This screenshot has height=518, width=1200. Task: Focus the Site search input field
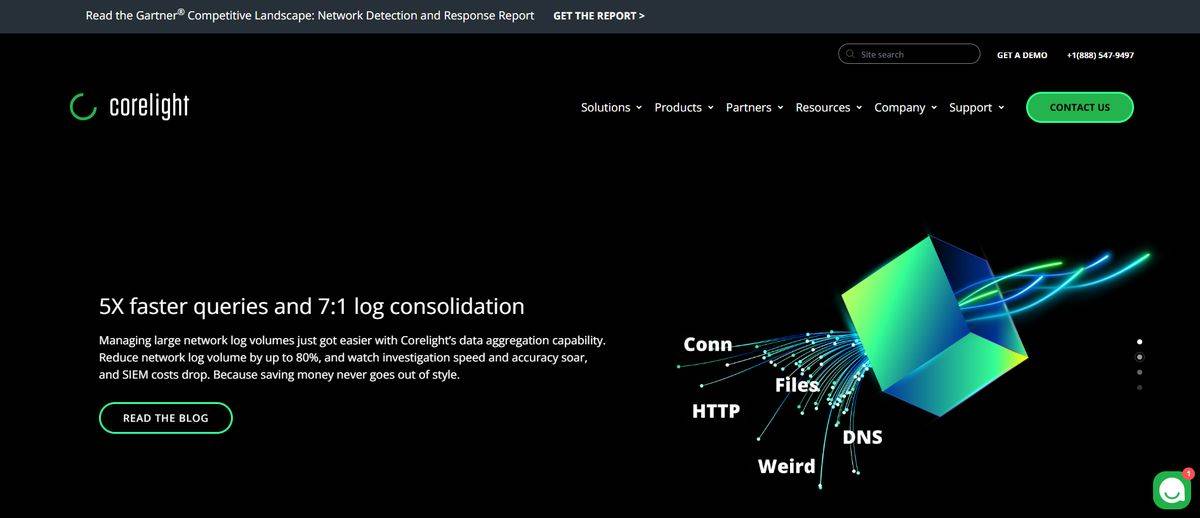tap(915, 54)
